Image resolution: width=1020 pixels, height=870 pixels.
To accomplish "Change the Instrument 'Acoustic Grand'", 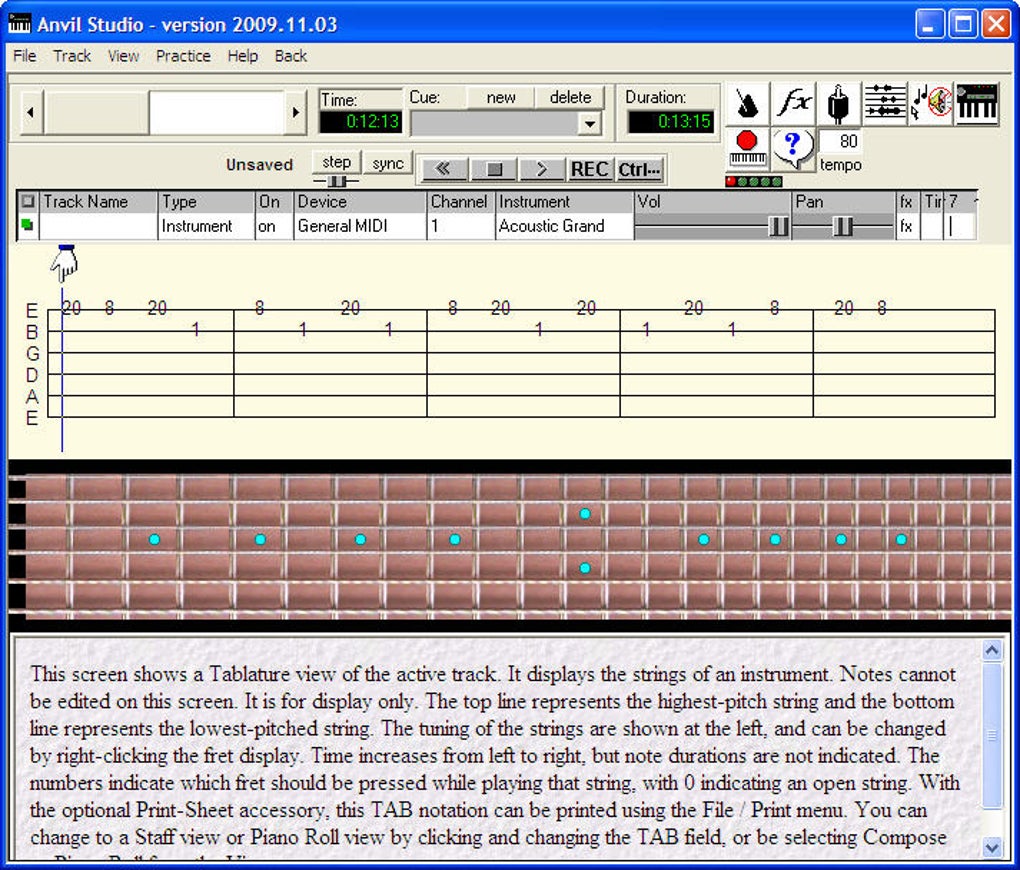I will pyautogui.click(x=563, y=226).
